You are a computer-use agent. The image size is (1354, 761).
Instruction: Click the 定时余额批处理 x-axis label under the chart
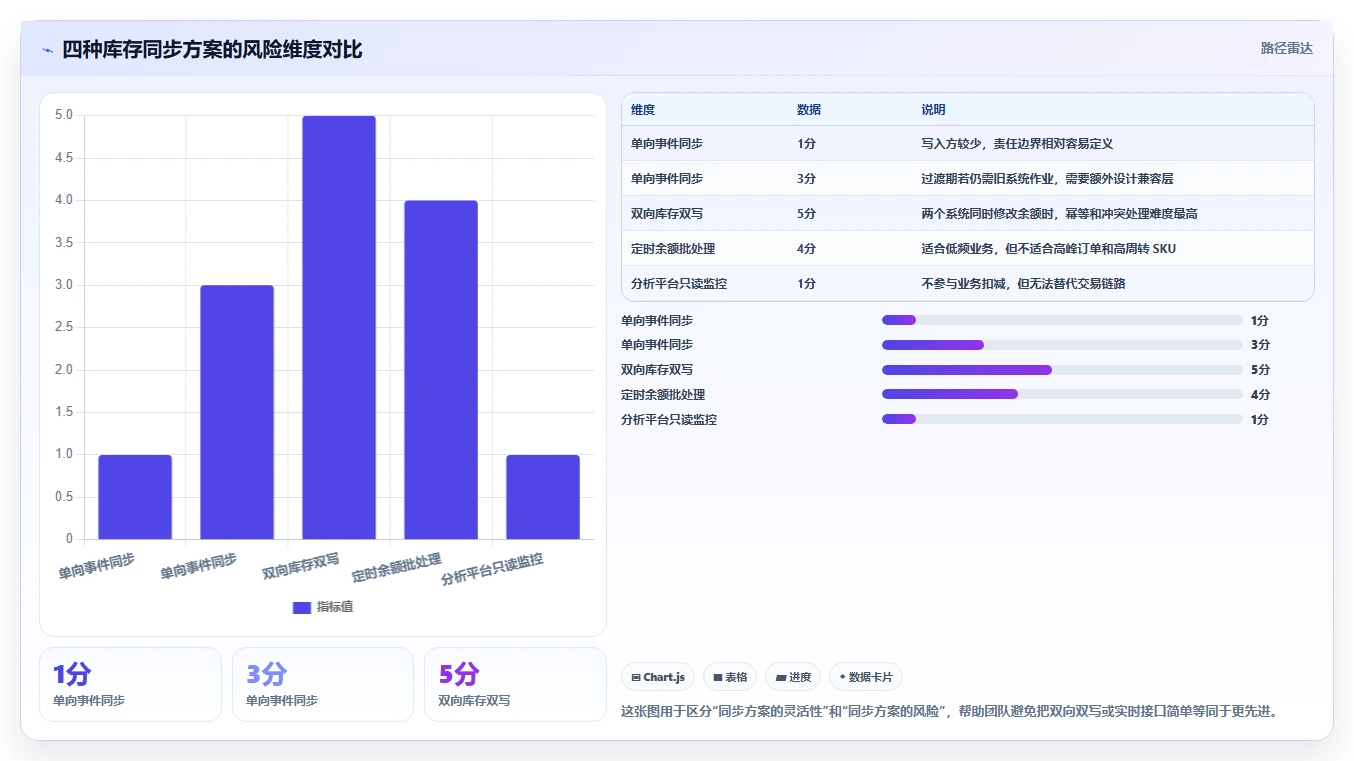coord(397,568)
